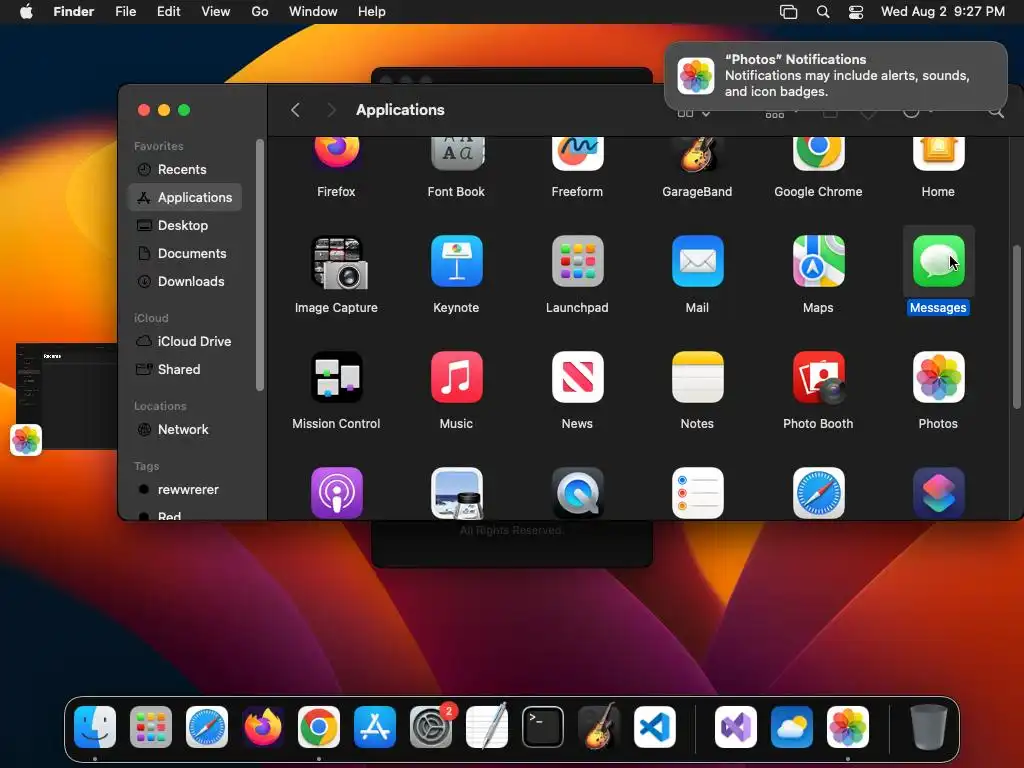Select the Podcasts app icon

[x=336, y=493]
